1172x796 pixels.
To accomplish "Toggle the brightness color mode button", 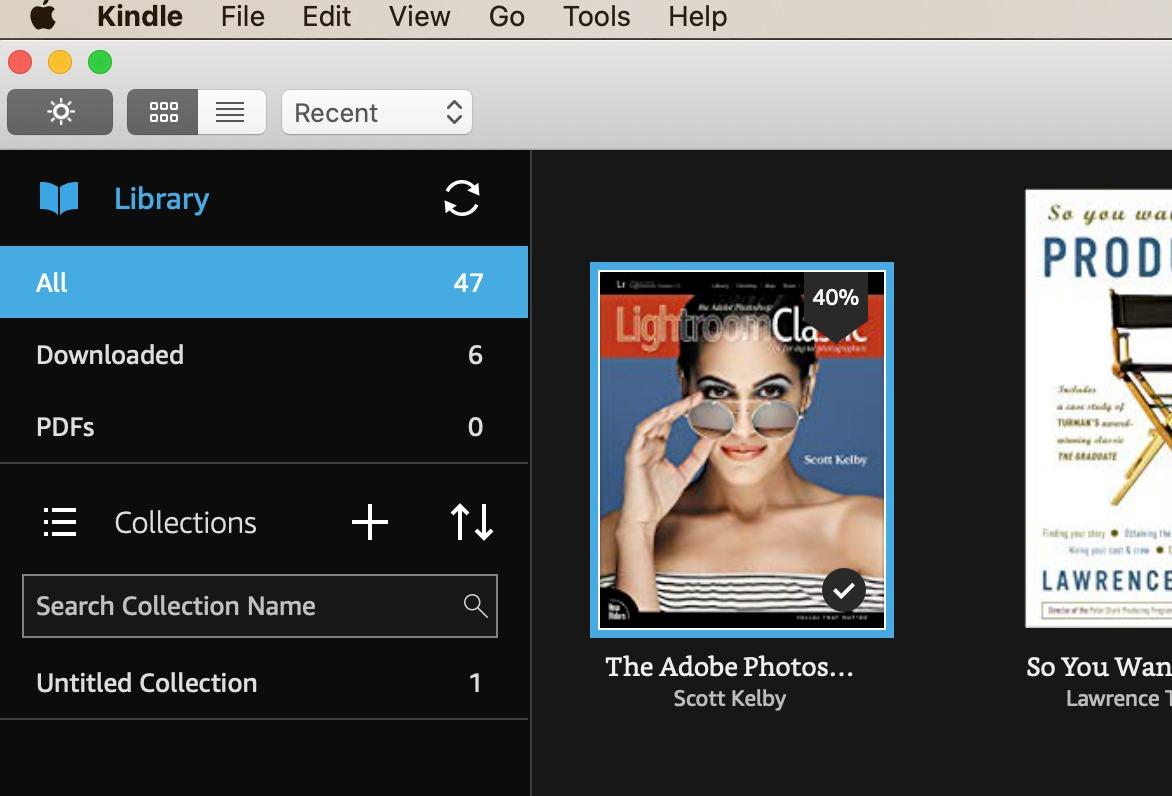I will point(60,112).
